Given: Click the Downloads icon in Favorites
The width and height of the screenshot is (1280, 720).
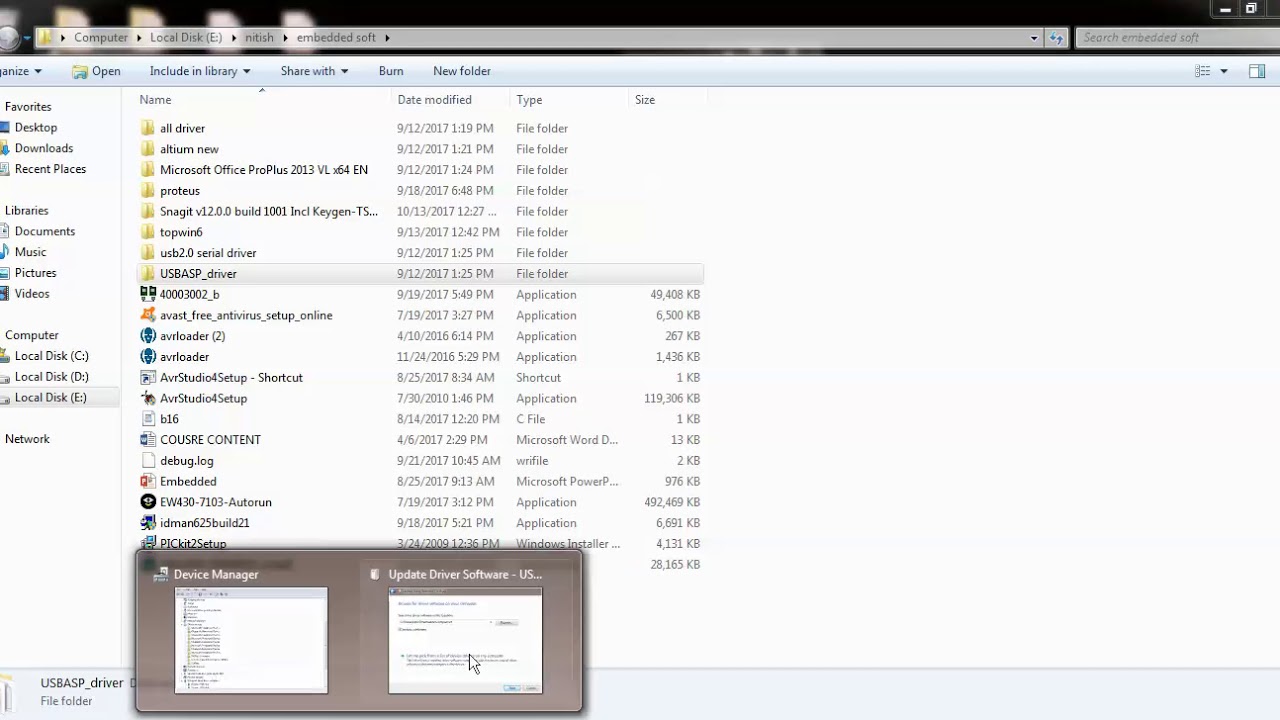Looking at the screenshot, I should click(4, 148).
